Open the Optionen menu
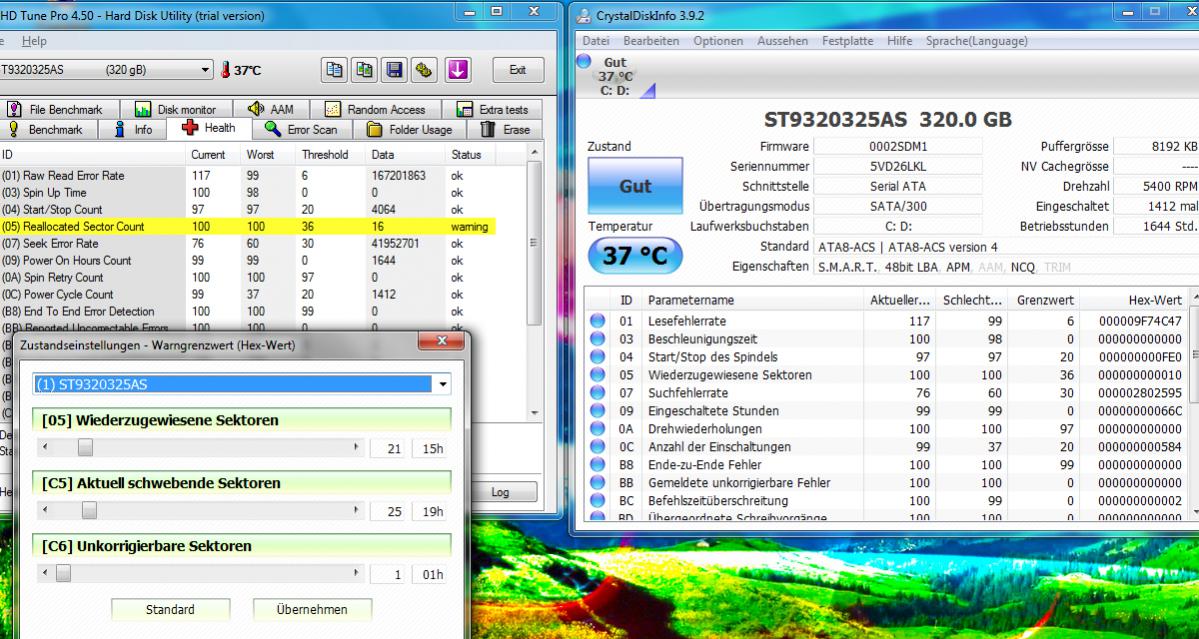 pos(718,41)
